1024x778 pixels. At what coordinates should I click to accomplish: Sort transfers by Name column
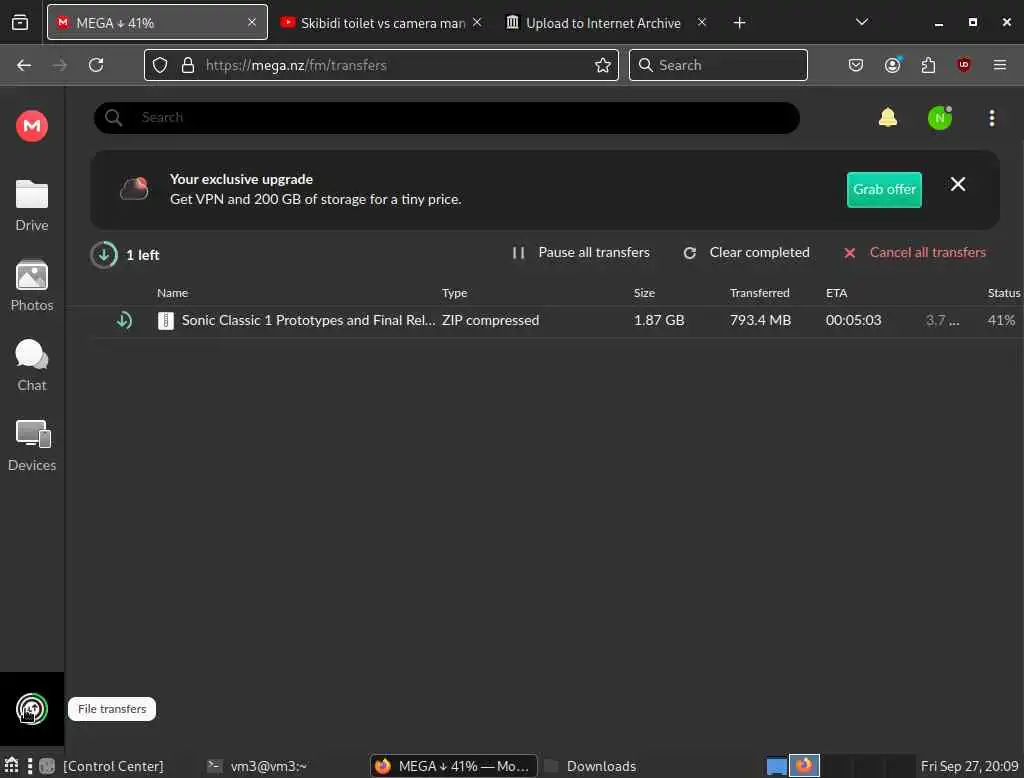172,293
